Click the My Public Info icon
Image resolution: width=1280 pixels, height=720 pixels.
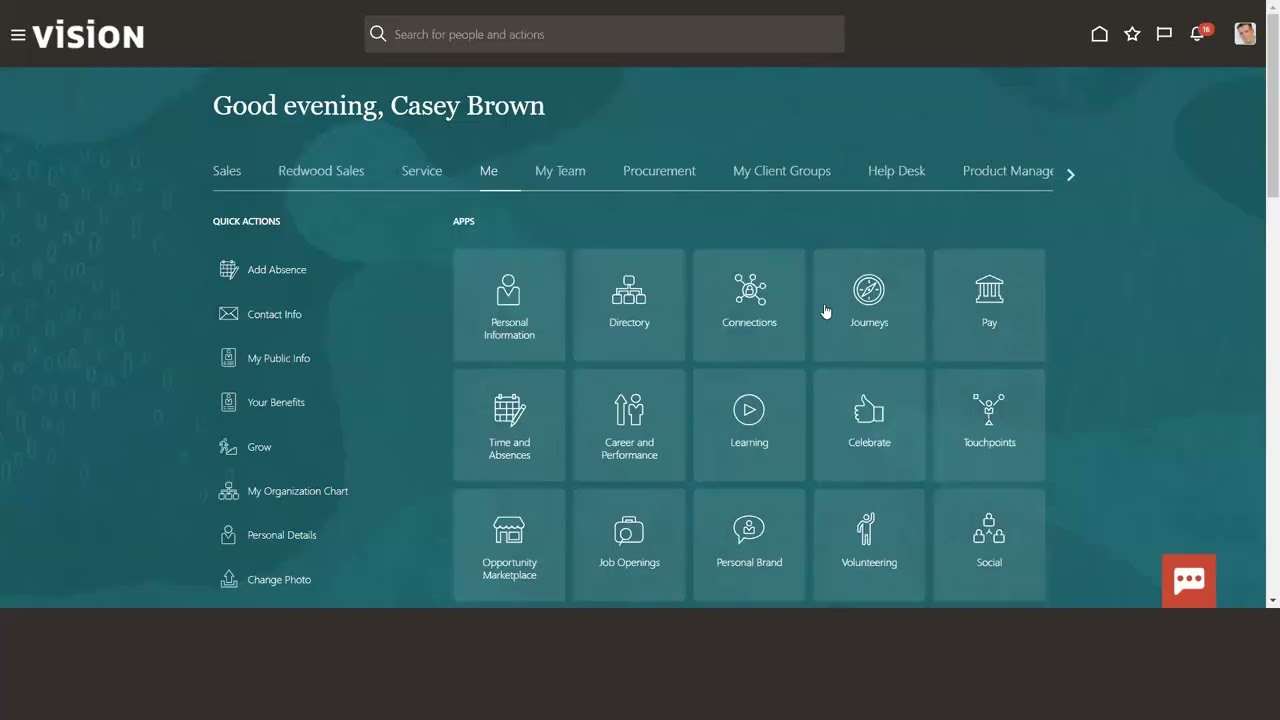pos(228,358)
